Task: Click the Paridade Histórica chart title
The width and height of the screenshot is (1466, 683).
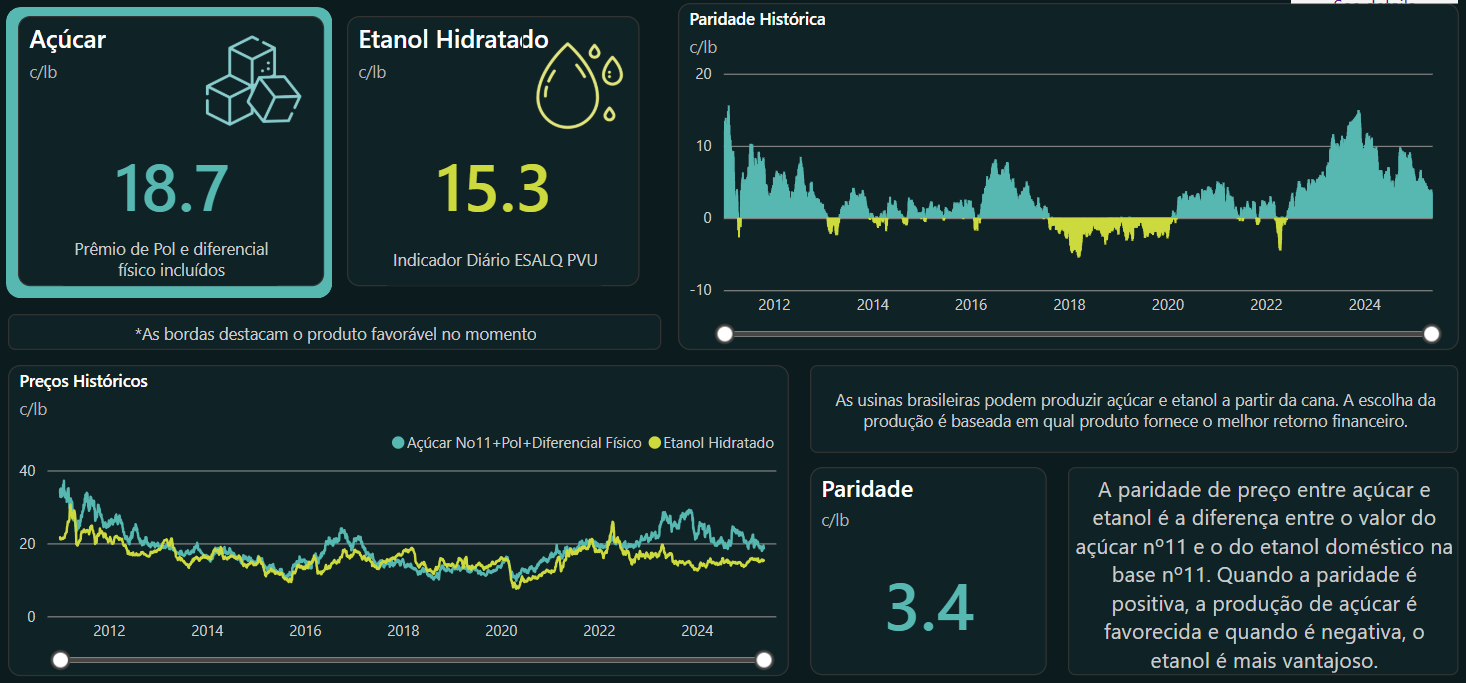Action: (757, 19)
